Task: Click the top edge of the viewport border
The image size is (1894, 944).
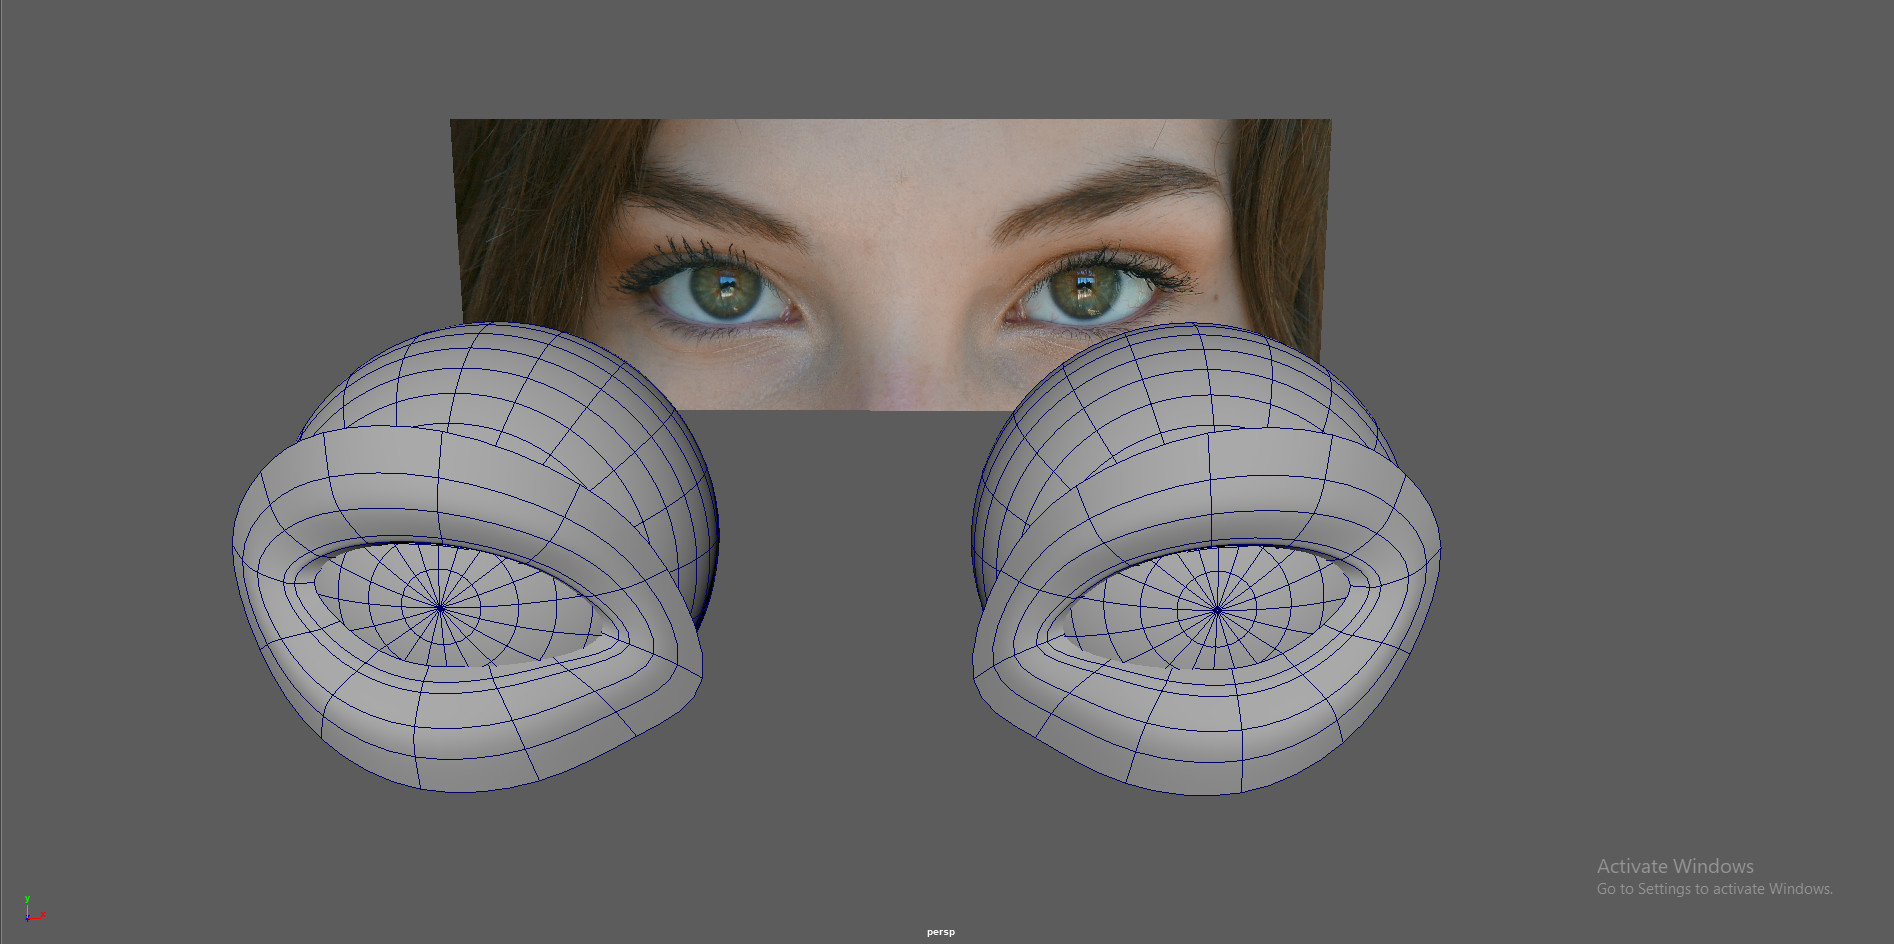Action: [x=947, y=4]
